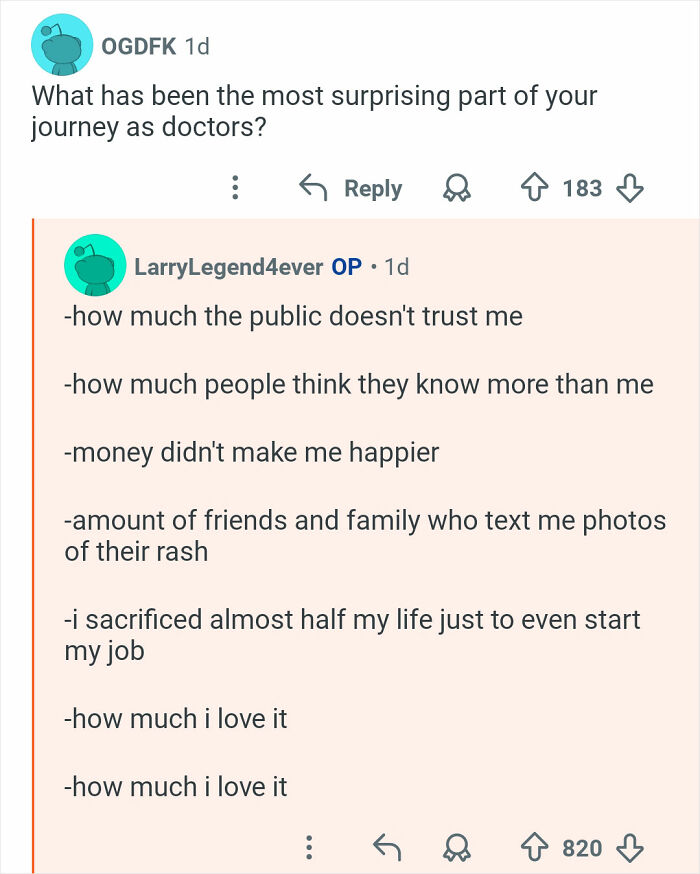Give an award to the post
This screenshot has width=700, height=874.
coord(458,188)
